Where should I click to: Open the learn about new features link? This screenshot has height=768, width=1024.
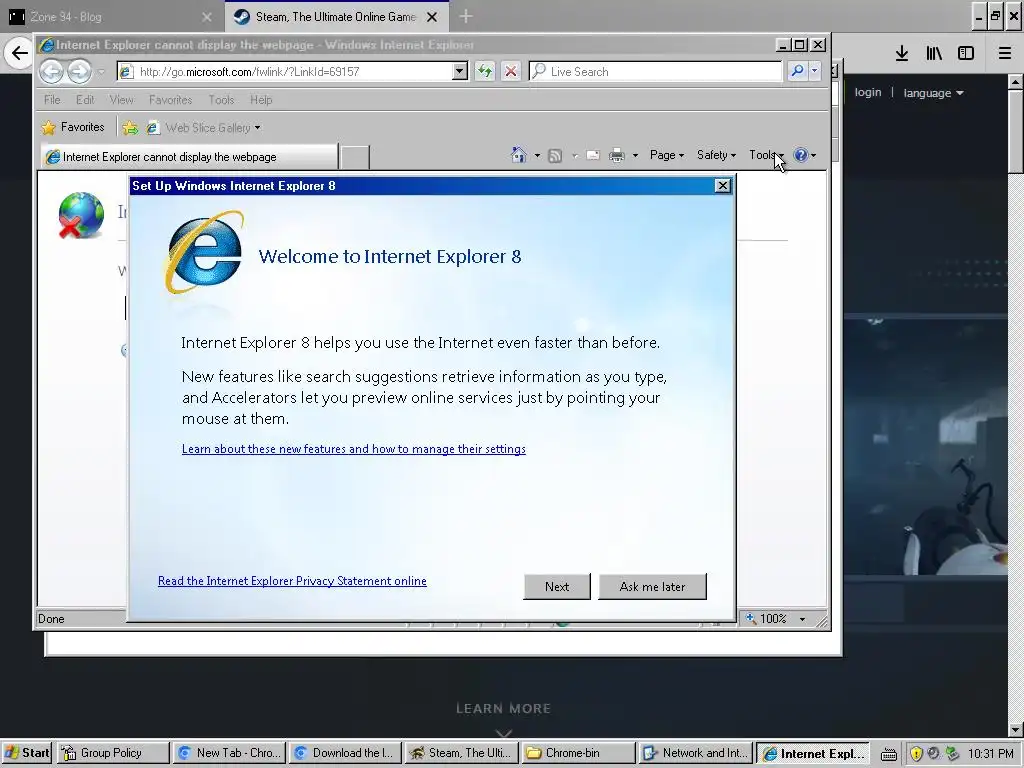pyautogui.click(x=353, y=449)
